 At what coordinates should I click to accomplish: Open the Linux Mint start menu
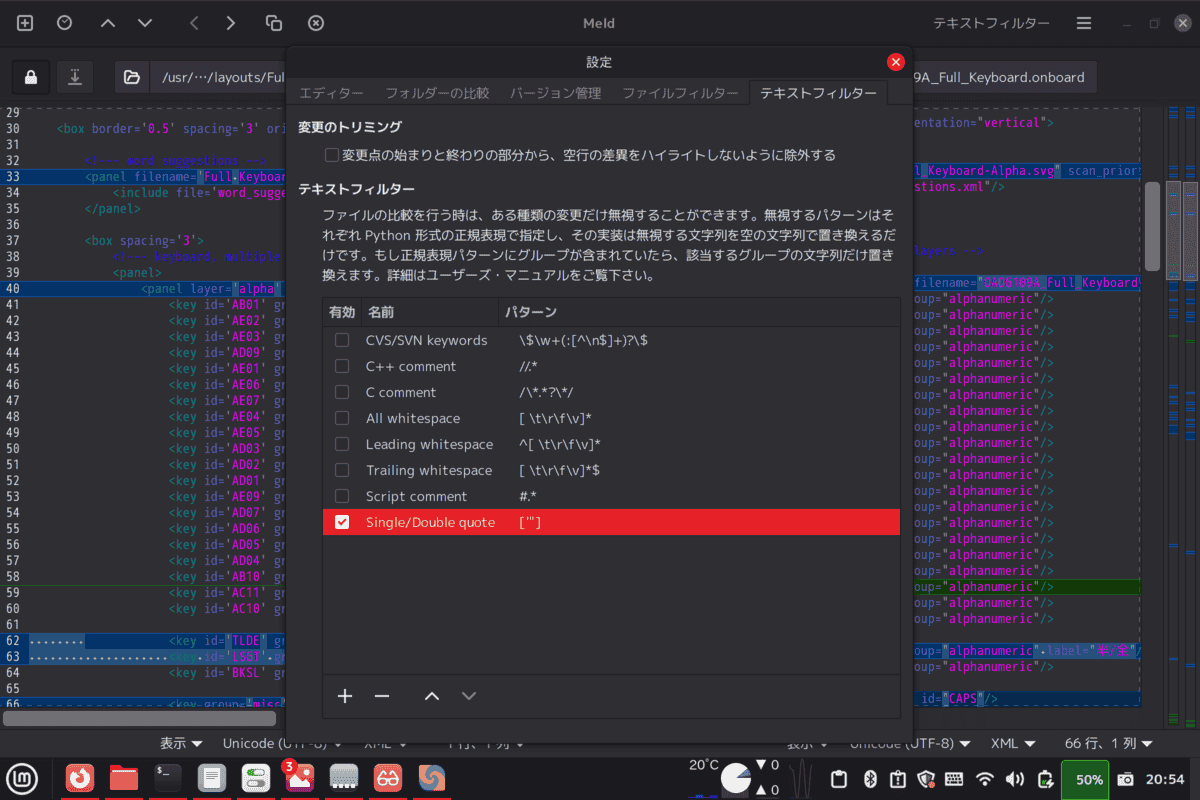tap(22, 777)
